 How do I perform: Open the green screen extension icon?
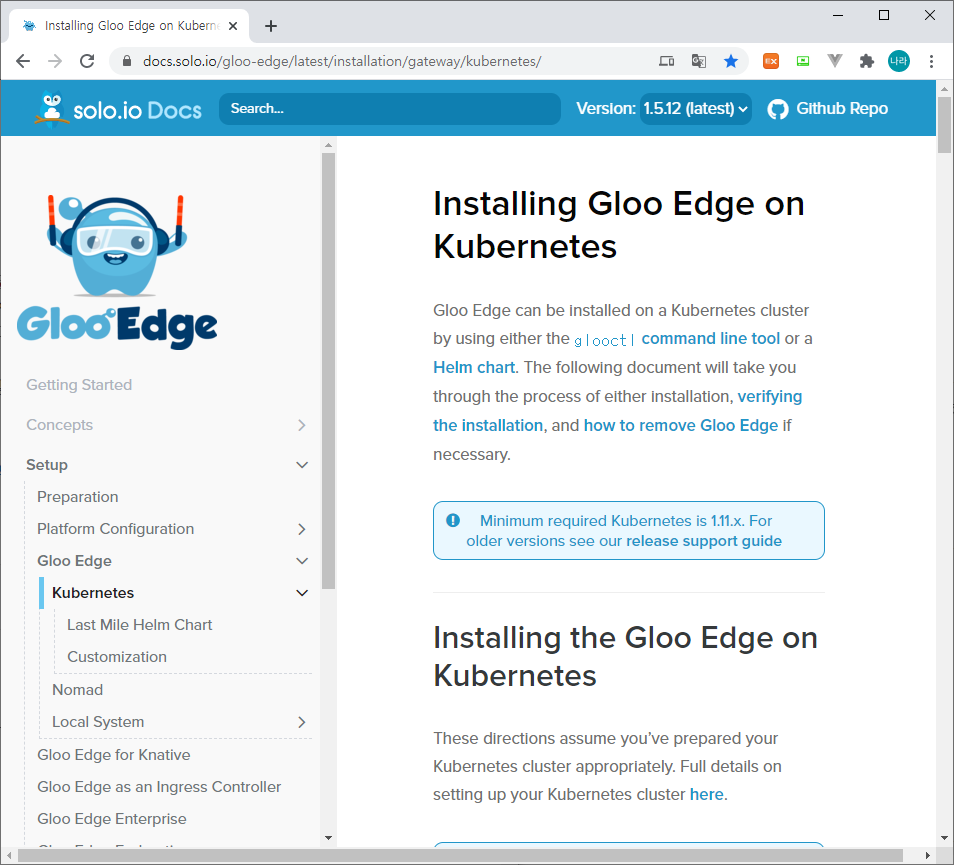[803, 61]
